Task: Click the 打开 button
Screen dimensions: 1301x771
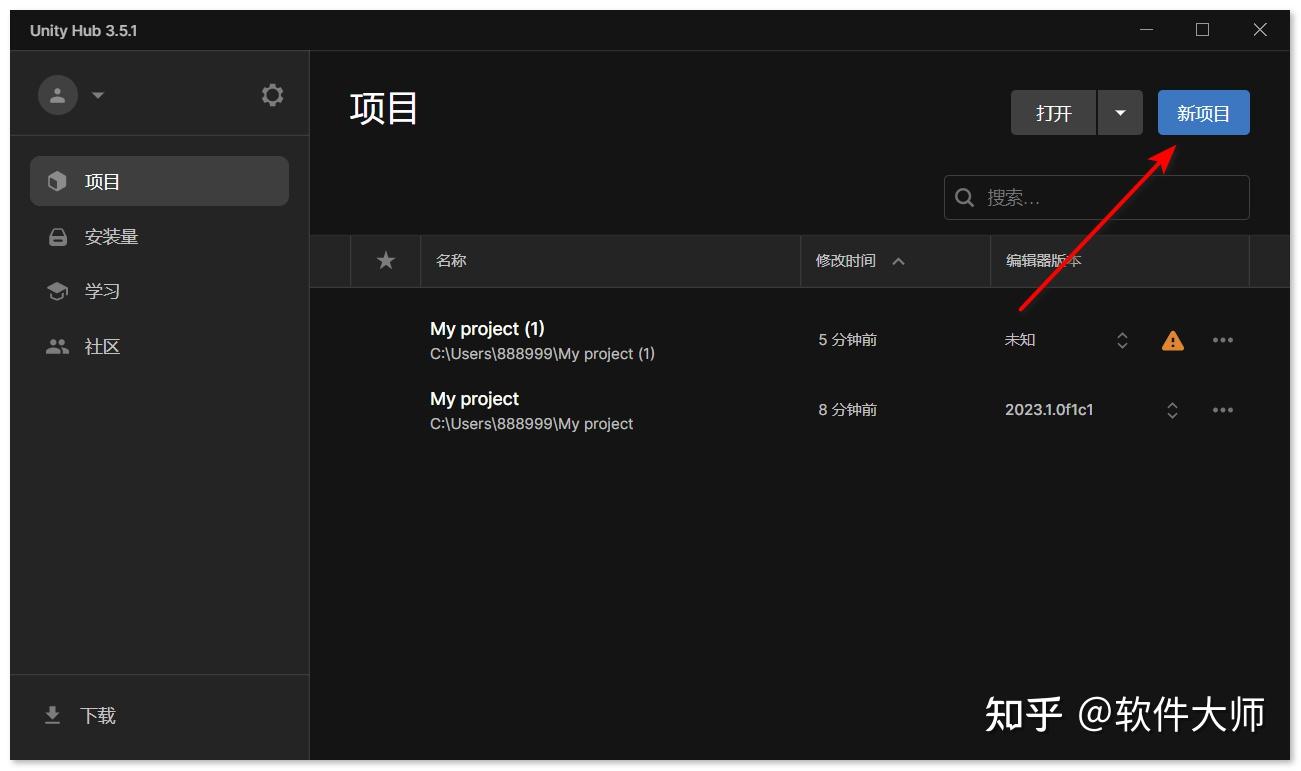Action: 1052,112
